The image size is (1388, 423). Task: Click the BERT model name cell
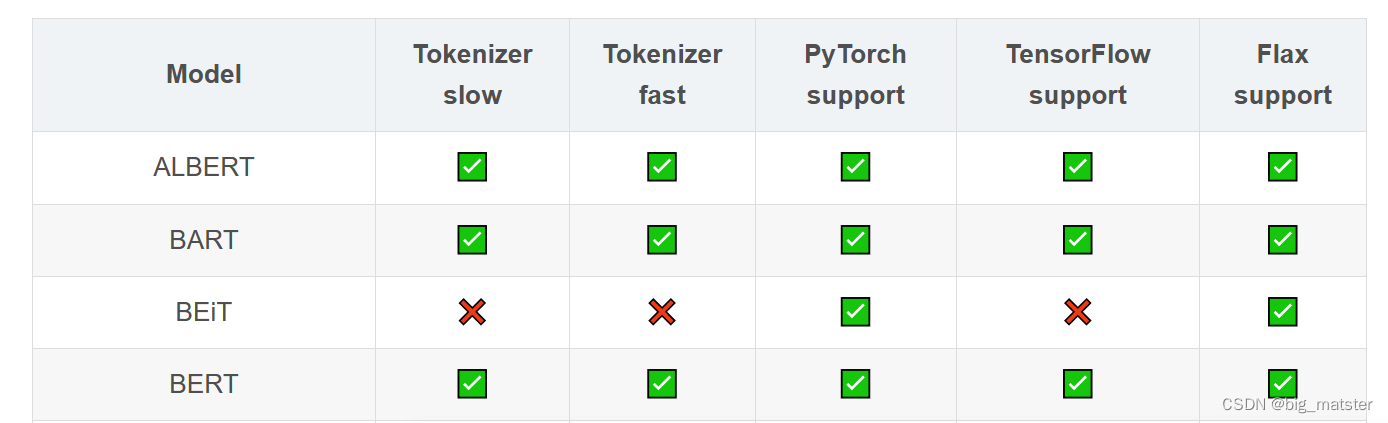(204, 384)
